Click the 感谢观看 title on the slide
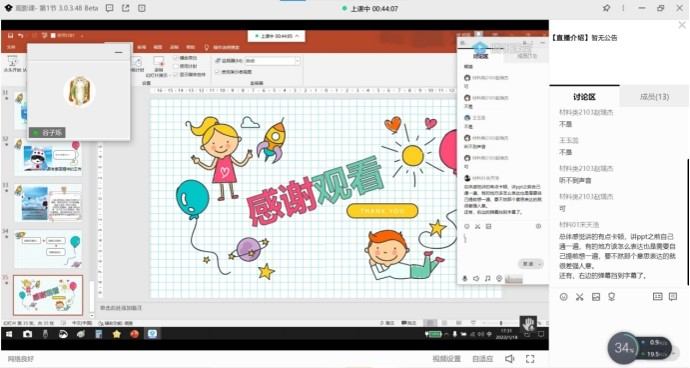 click(x=315, y=191)
